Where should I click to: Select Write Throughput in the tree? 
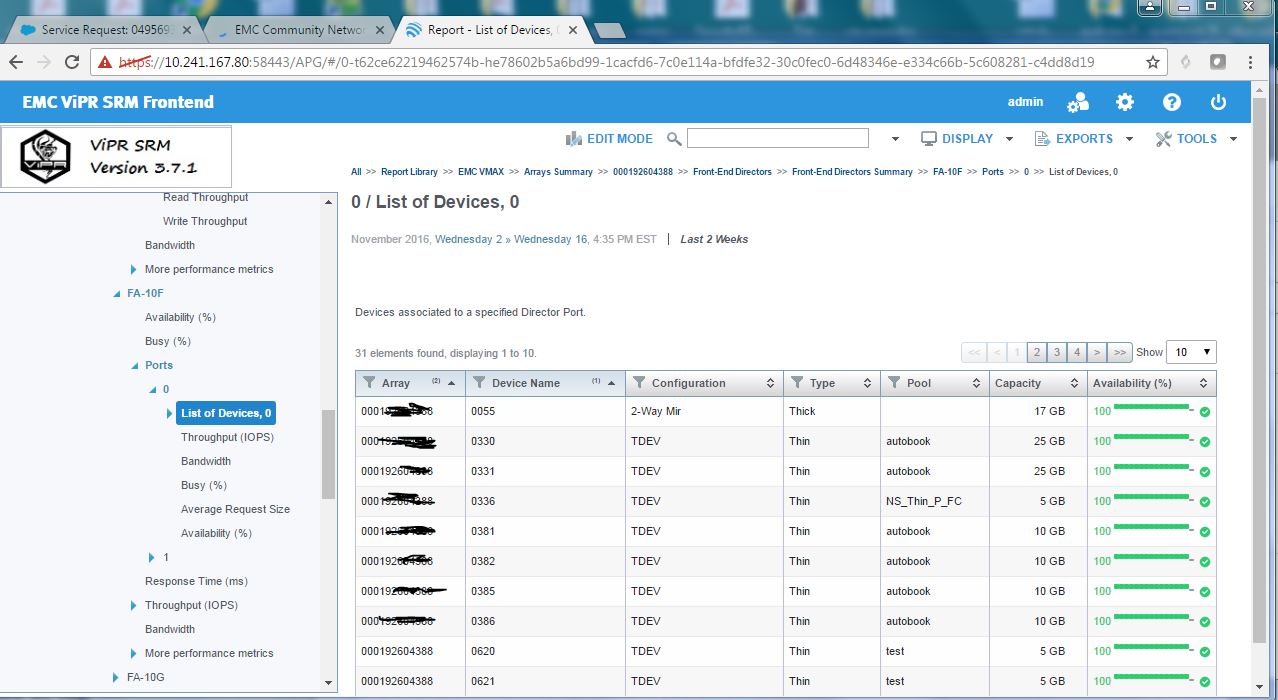[205, 222]
